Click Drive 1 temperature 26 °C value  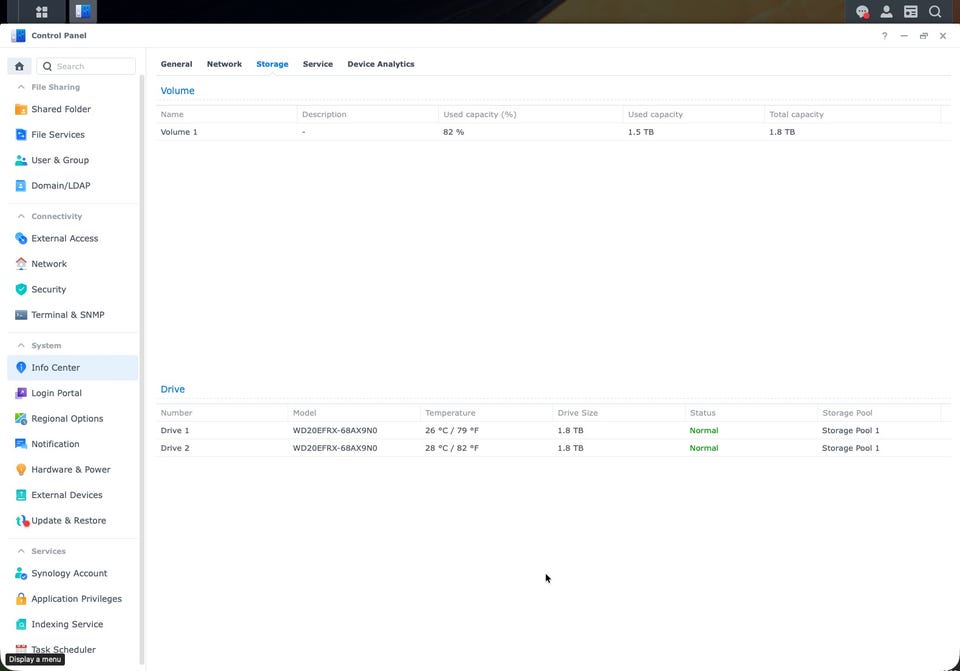click(452, 430)
